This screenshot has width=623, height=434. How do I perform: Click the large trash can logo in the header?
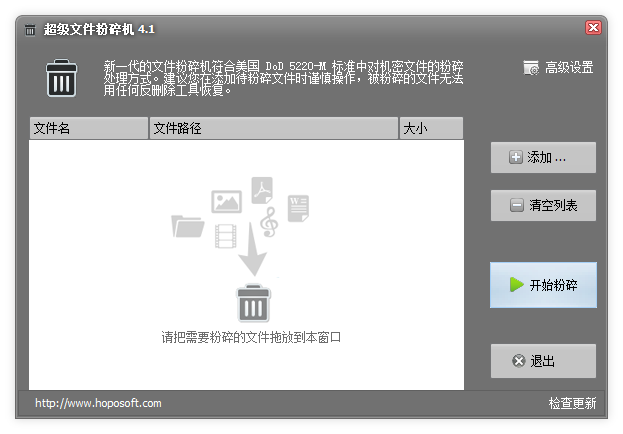click(62, 78)
